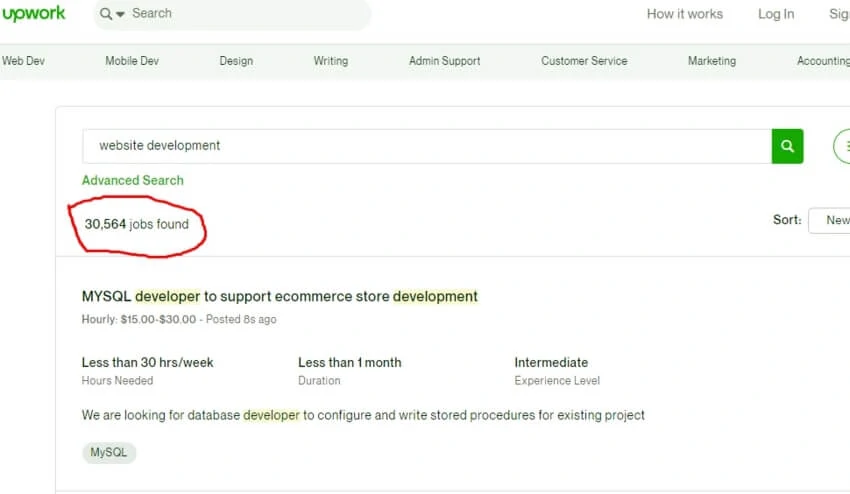Click the MySQL skill tag
Image resolution: width=850 pixels, height=494 pixels.
pos(108,452)
